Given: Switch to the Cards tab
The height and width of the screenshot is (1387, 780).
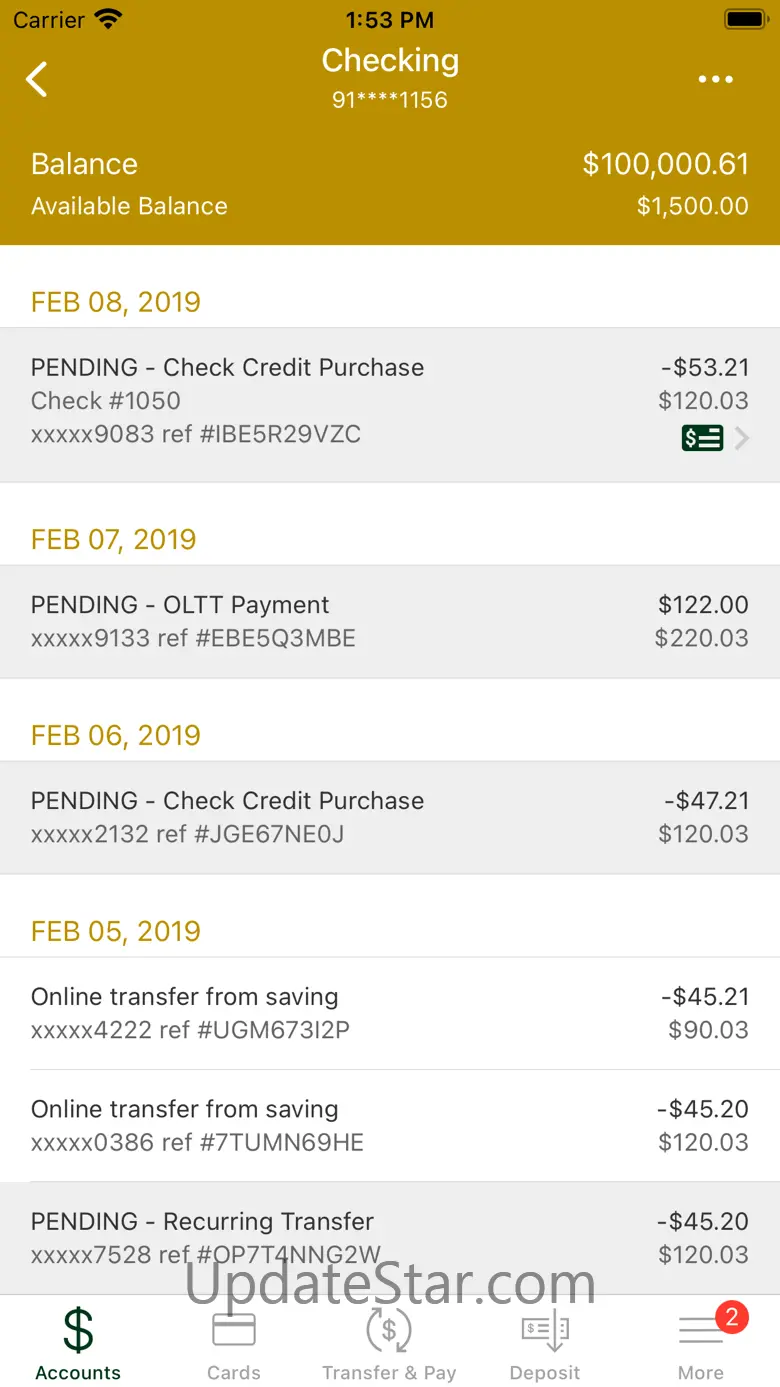Looking at the screenshot, I should pyautogui.click(x=234, y=1341).
